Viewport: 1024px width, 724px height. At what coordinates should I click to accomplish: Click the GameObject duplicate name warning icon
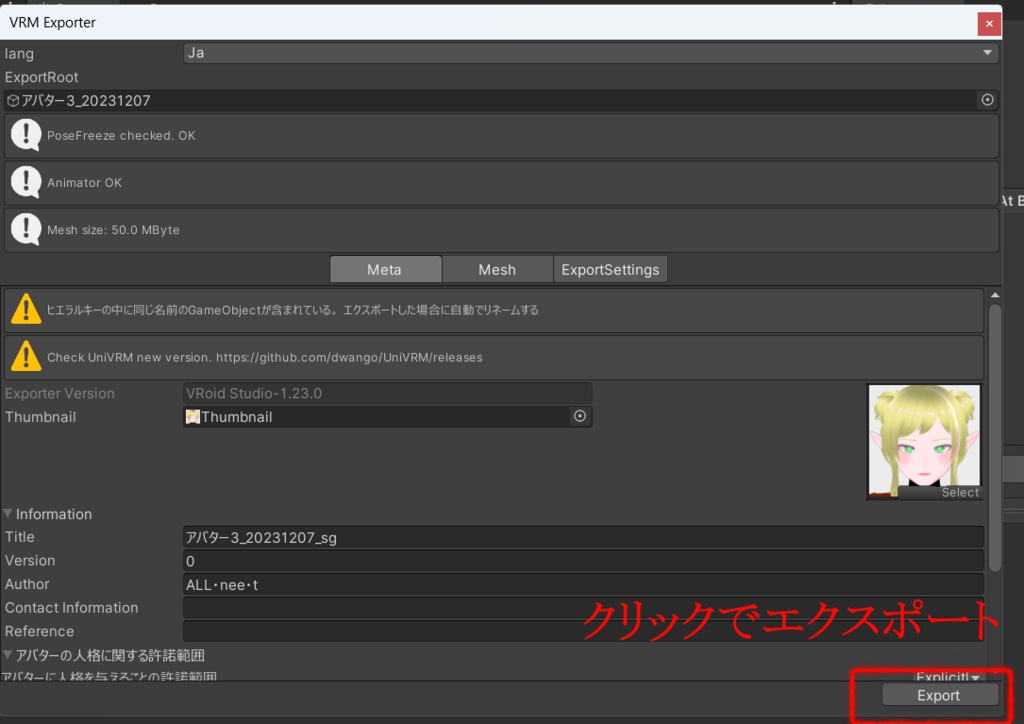(26, 309)
